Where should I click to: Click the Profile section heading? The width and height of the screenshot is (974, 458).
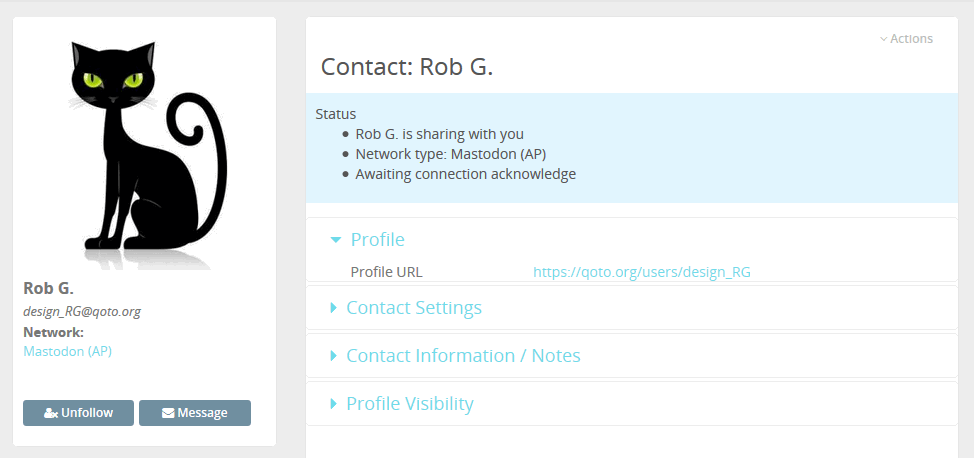377,240
